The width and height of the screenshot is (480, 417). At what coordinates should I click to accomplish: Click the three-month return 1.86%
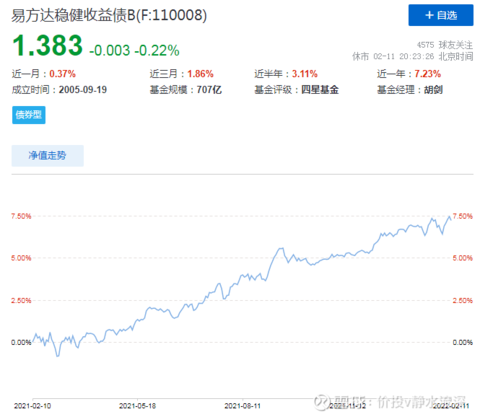[x=200, y=74]
